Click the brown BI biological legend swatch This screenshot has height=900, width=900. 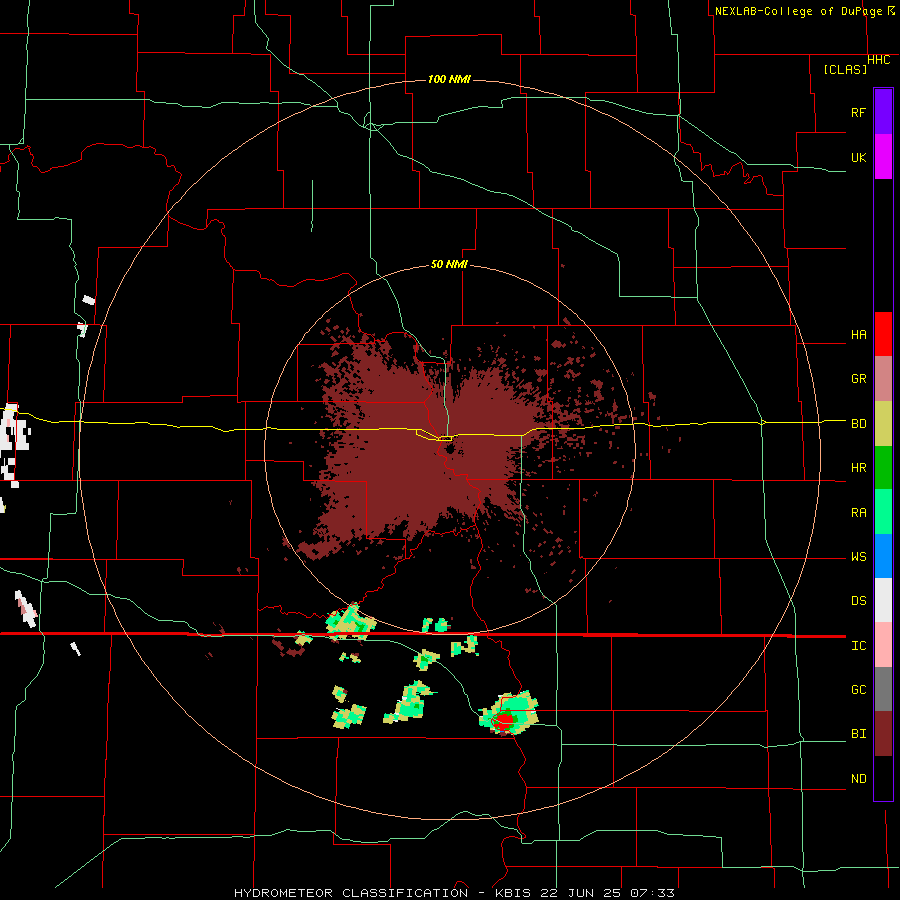pos(883,734)
